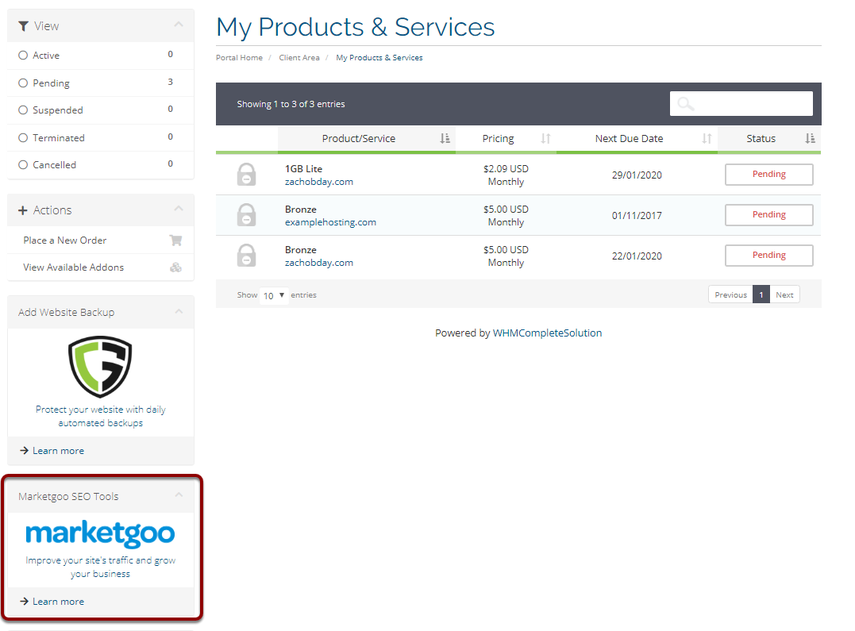The width and height of the screenshot is (855, 631).
Task: Collapse the Marketgoo SEO Tools panel
Action: (x=178, y=495)
